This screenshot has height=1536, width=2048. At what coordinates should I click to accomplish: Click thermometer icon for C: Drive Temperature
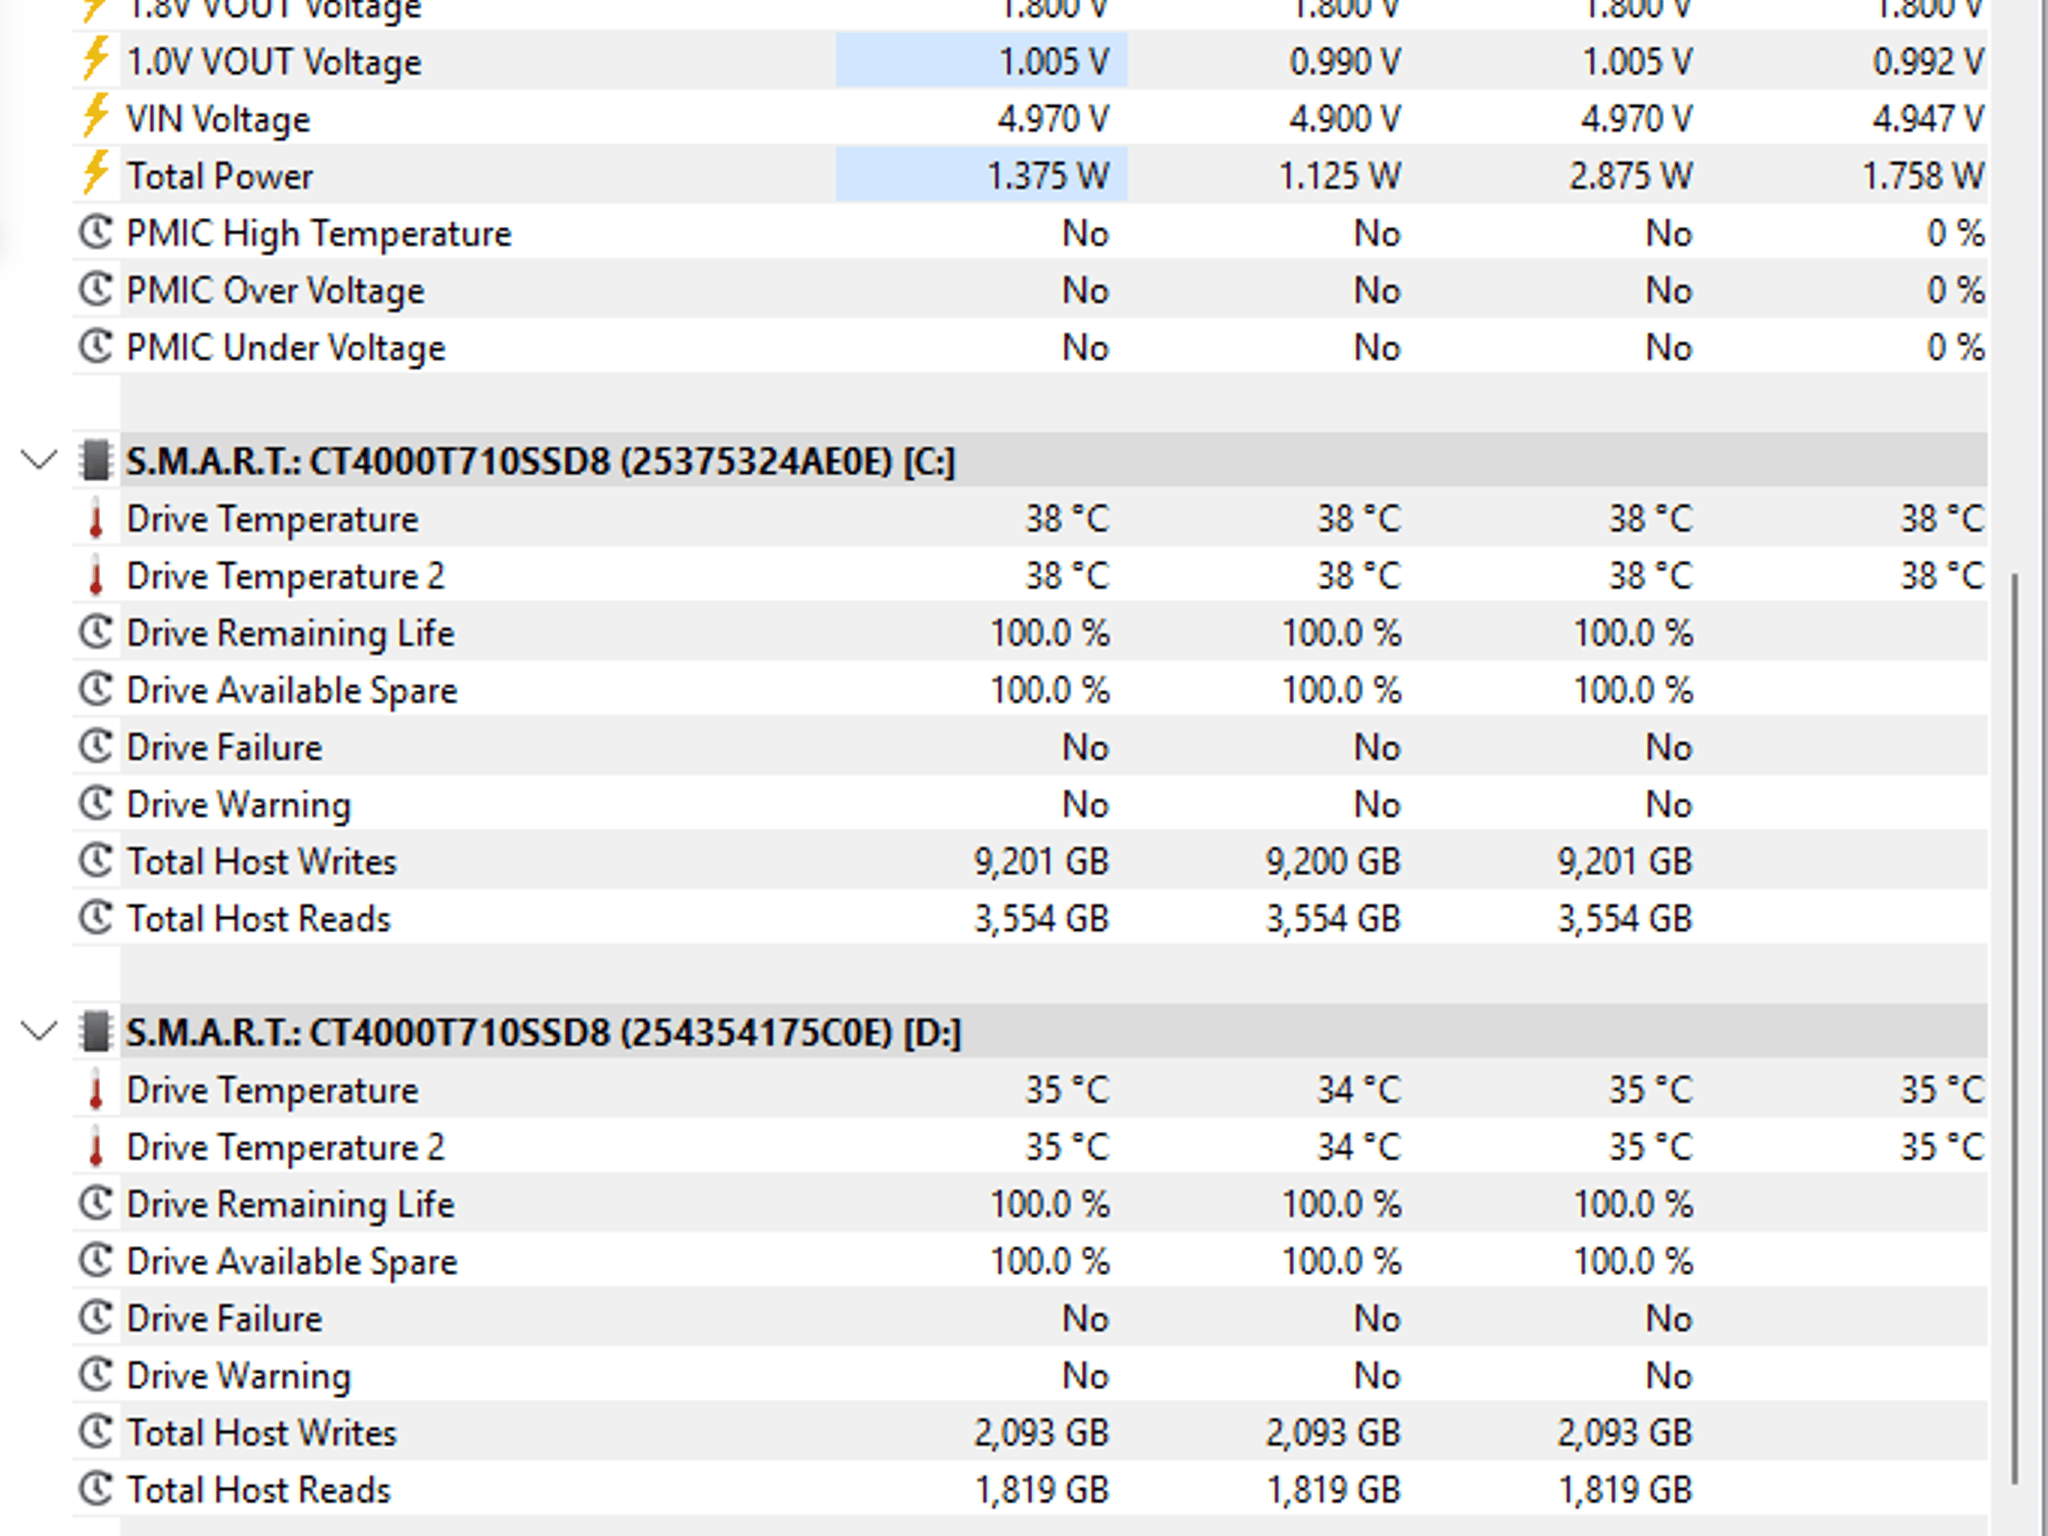tap(96, 518)
